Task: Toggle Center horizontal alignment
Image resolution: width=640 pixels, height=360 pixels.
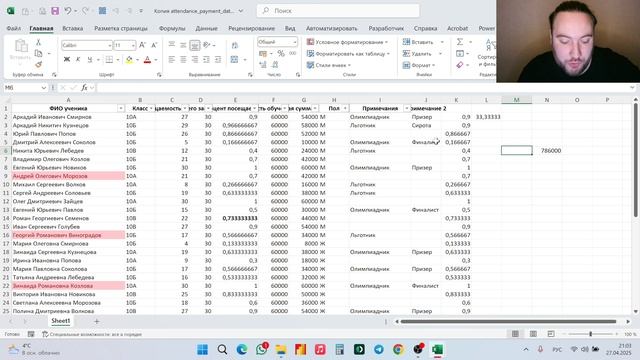Action: click(183, 60)
